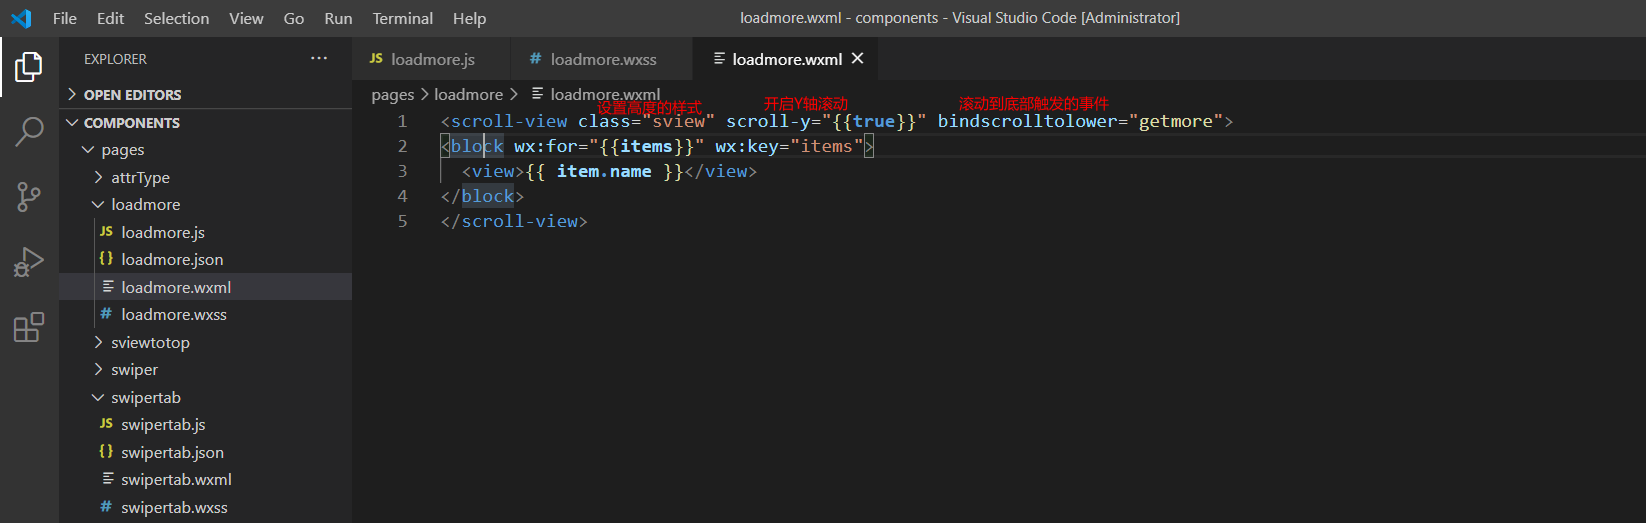The height and width of the screenshot is (523, 1646).
Task: Open the Source Control view
Action: (29, 197)
